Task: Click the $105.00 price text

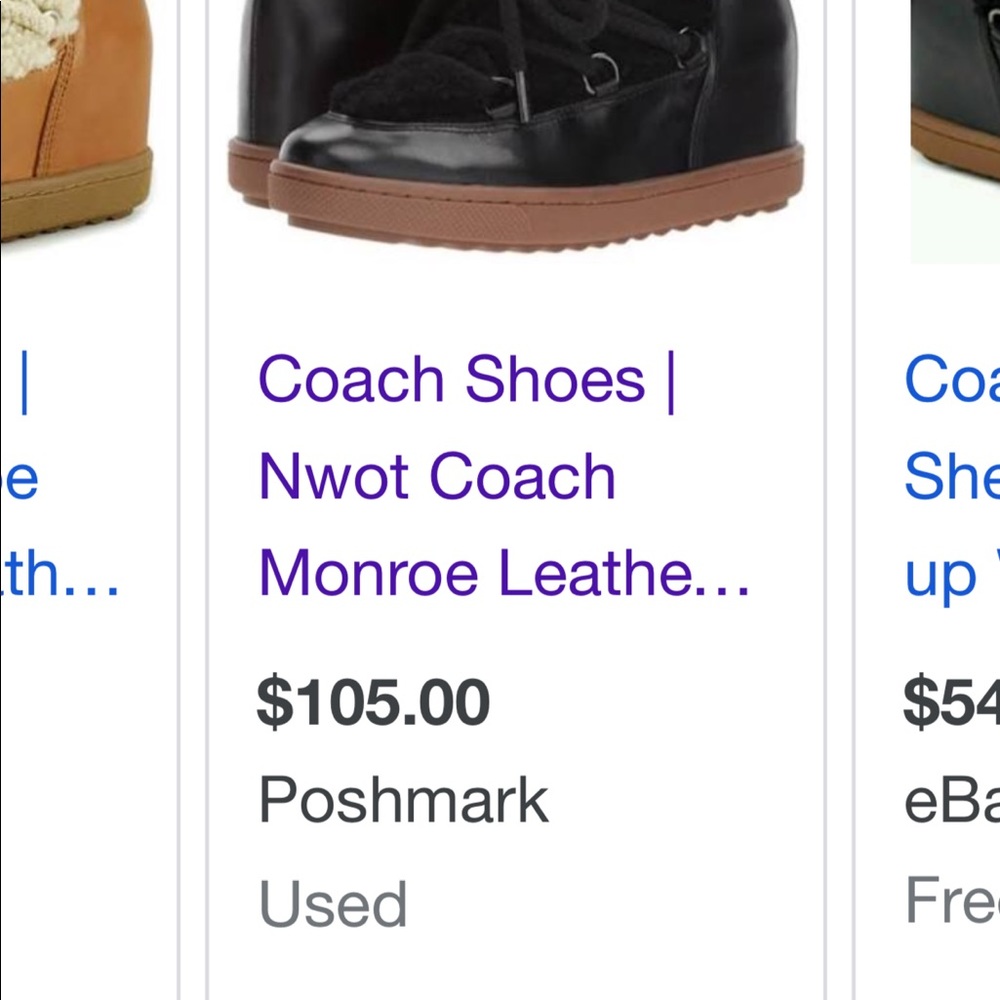Action: tap(372, 702)
